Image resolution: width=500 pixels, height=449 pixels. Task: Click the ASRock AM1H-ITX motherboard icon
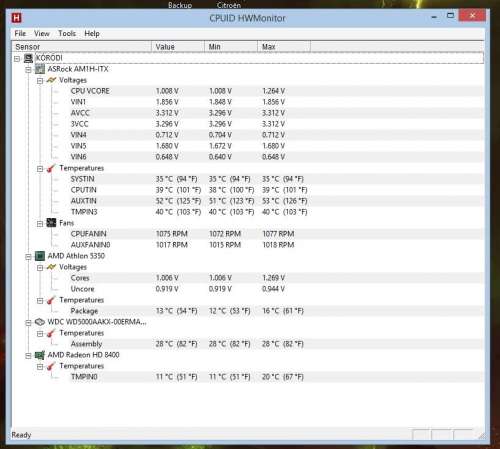tap(40, 69)
